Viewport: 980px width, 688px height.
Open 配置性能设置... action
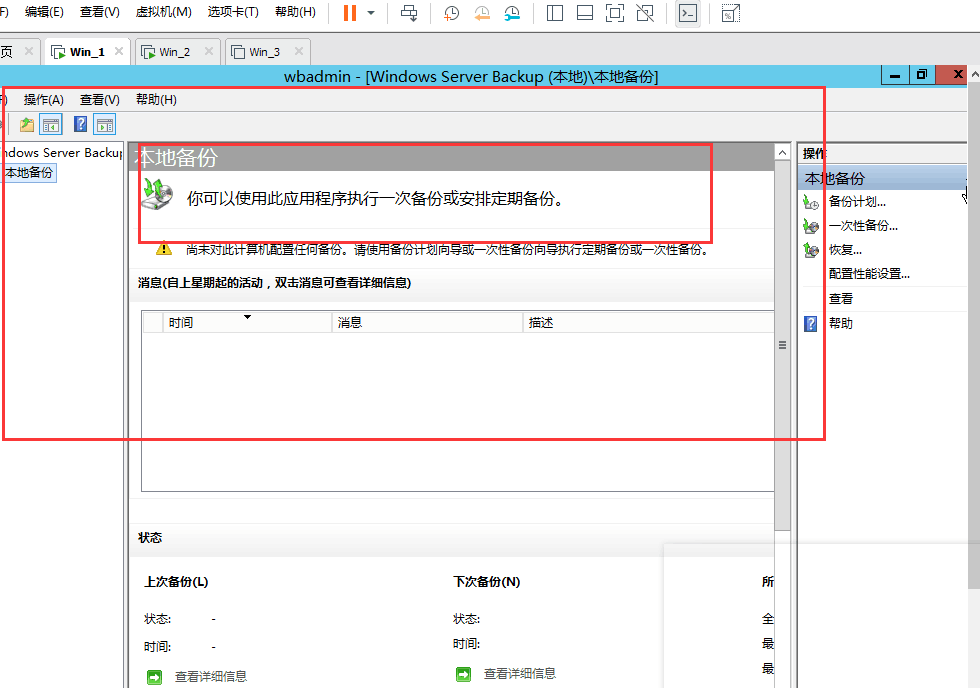[x=869, y=274]
